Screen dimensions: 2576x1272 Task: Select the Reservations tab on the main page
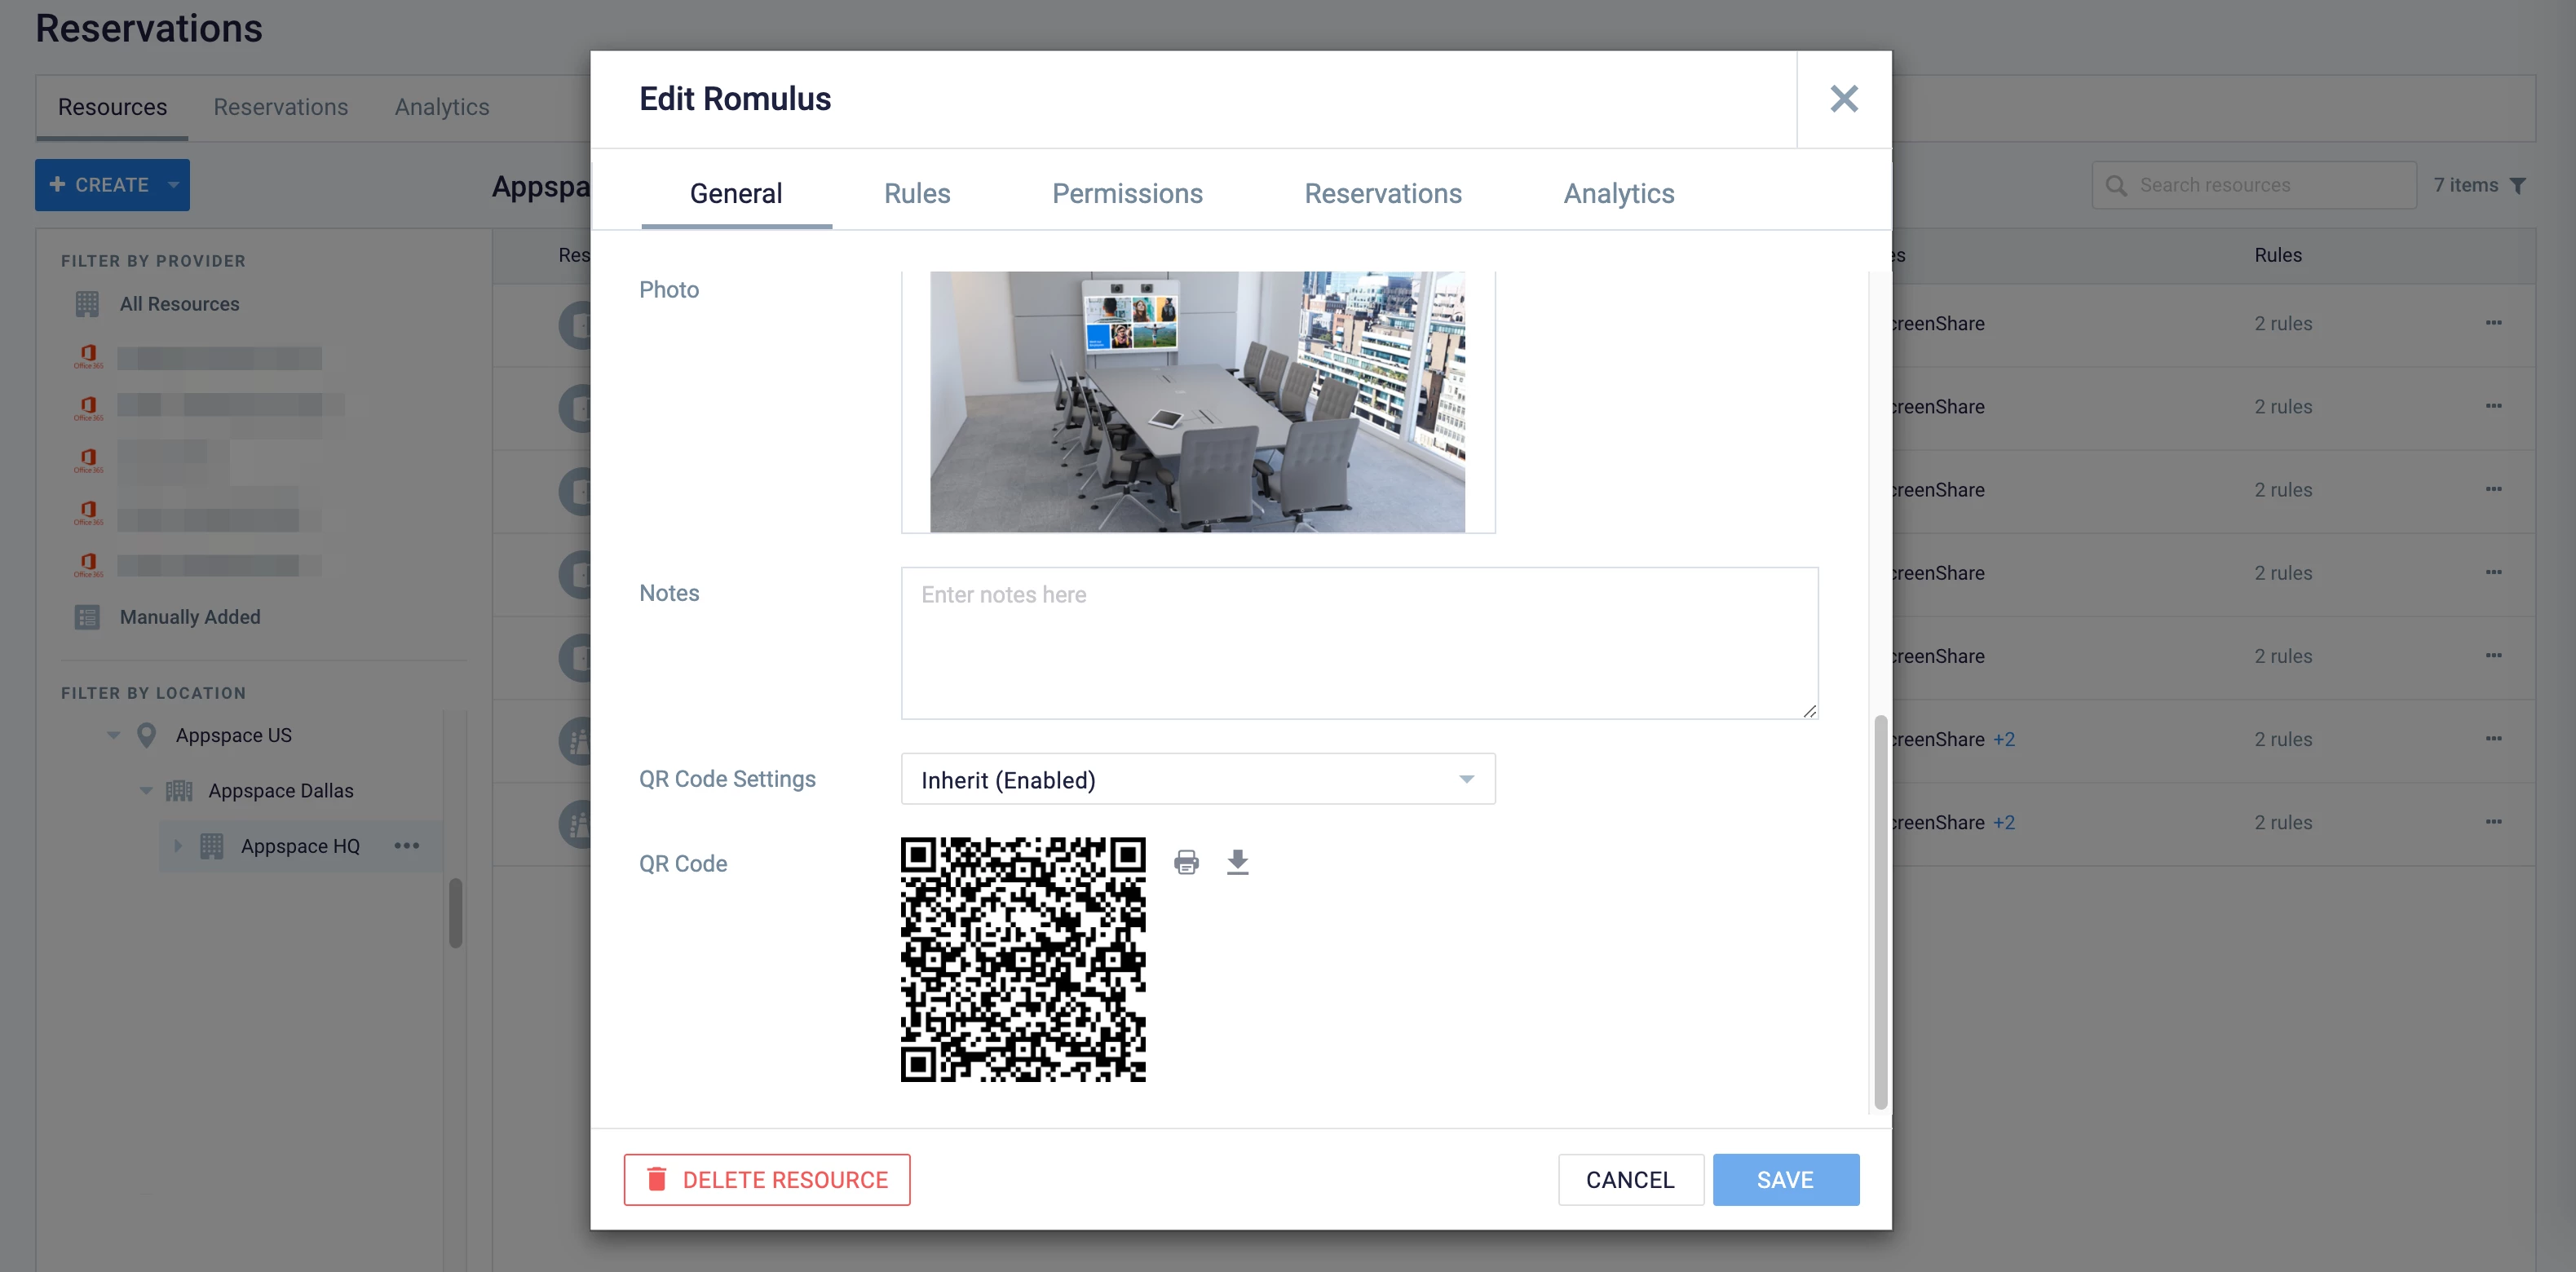click(x=281, y=107)
